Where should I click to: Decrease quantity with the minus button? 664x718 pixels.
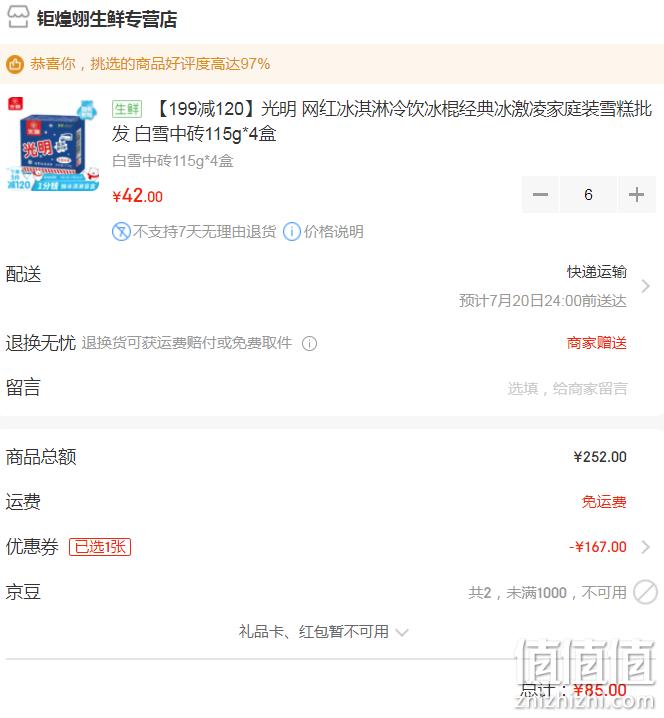pyautogui.click(x=540, y=195)
